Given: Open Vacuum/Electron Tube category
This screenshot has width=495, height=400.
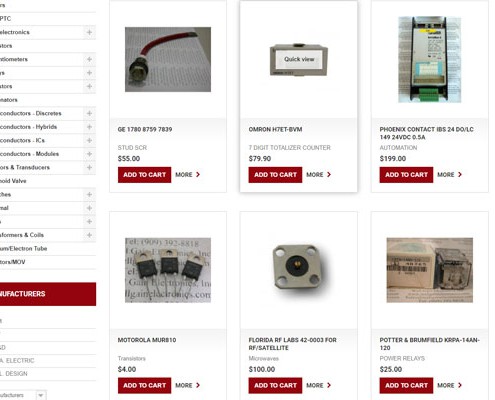Looking at the screenshot, I should [23, 249].
